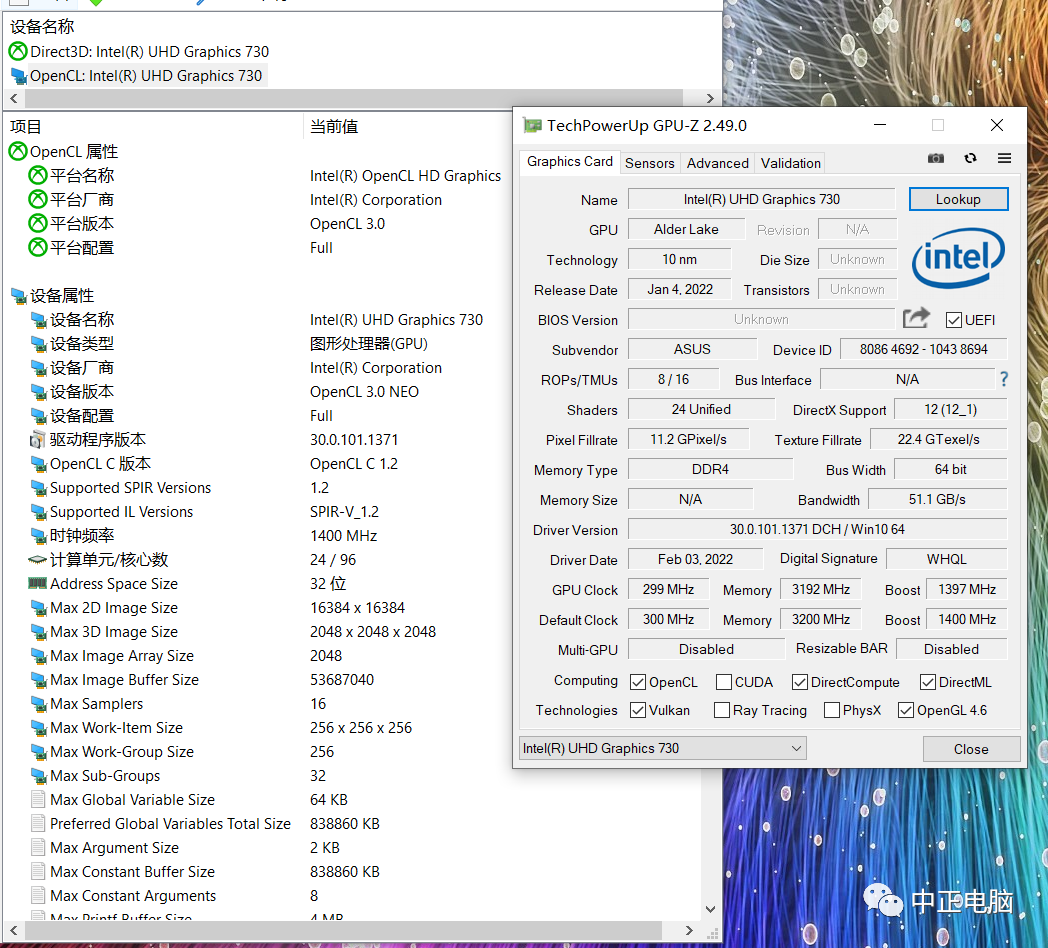Click the device list left scroll arrow
The height and width of the screenshot is (948, 1048).
coord(14,99)
